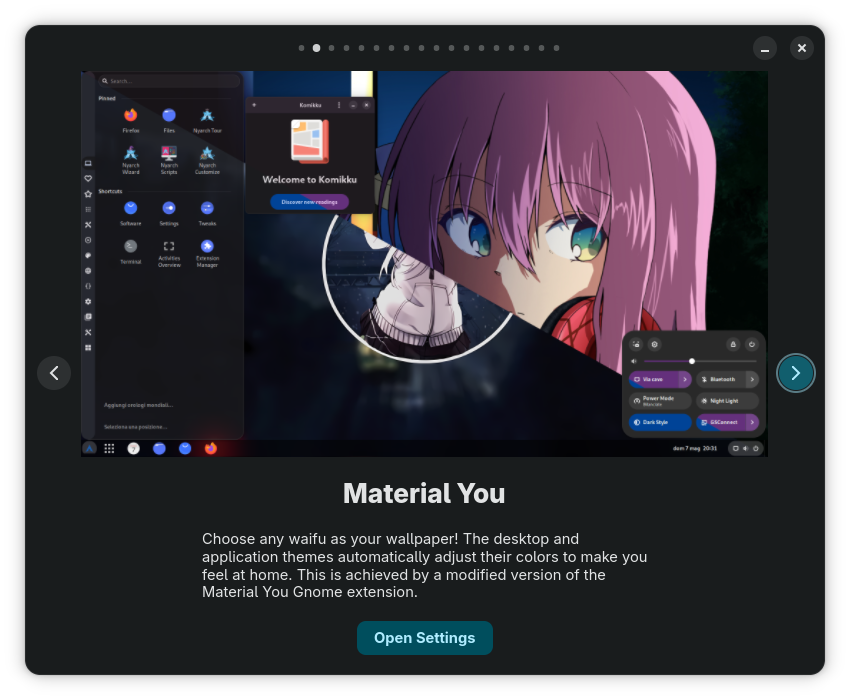The image size is (850, 700).
Task: Click the Terminal shortcut icon
Action: 131,246
